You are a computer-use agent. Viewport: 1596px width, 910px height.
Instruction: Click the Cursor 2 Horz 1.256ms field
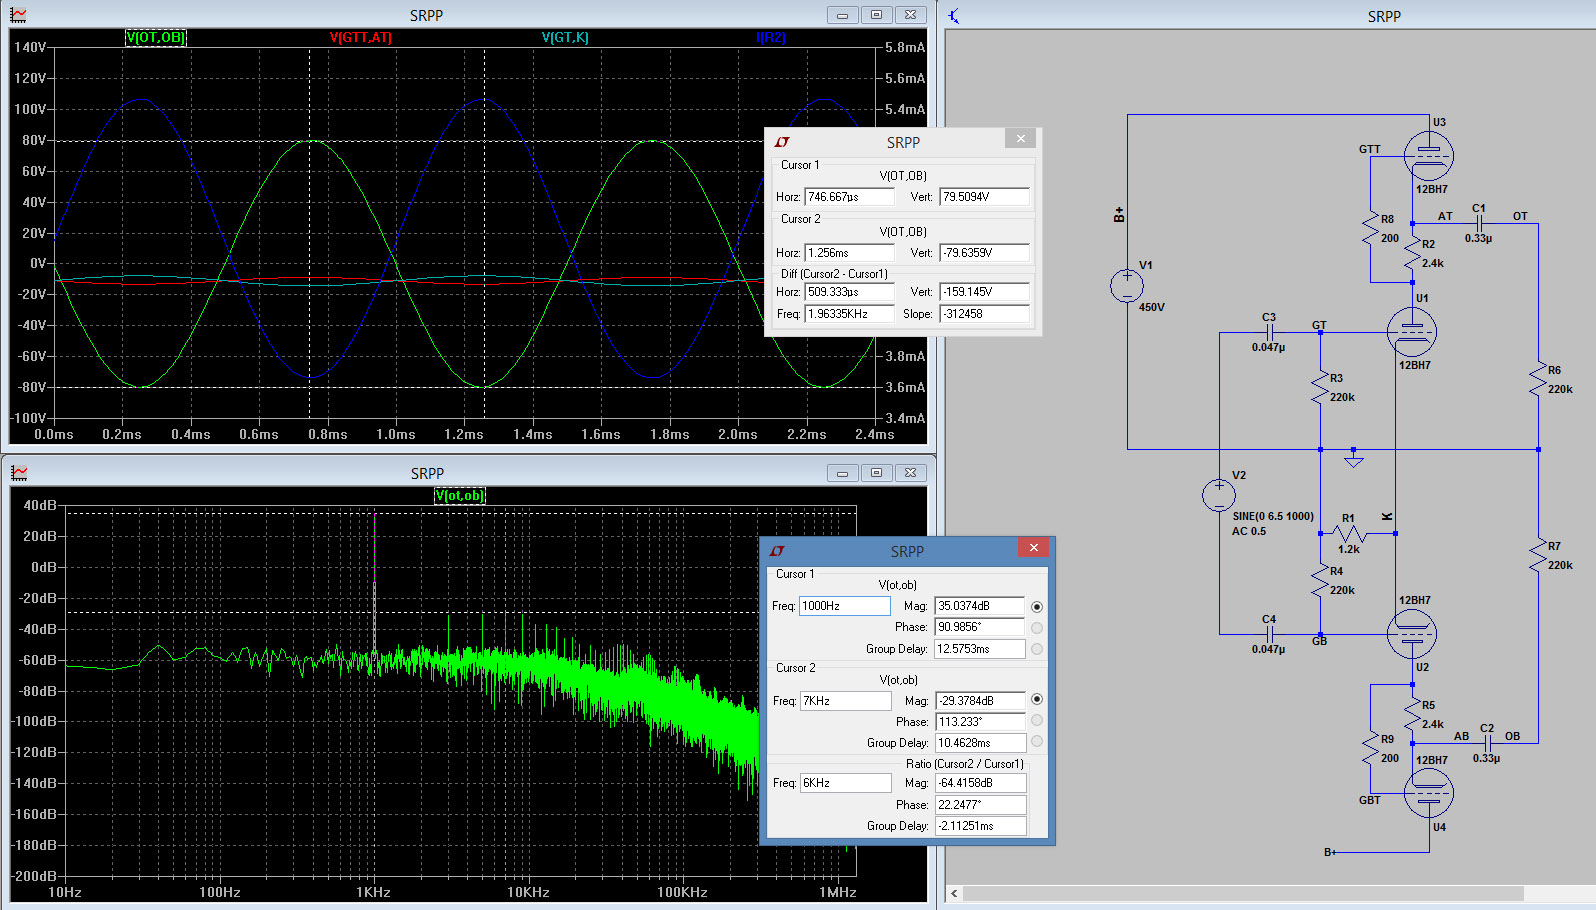coord(849,253)
